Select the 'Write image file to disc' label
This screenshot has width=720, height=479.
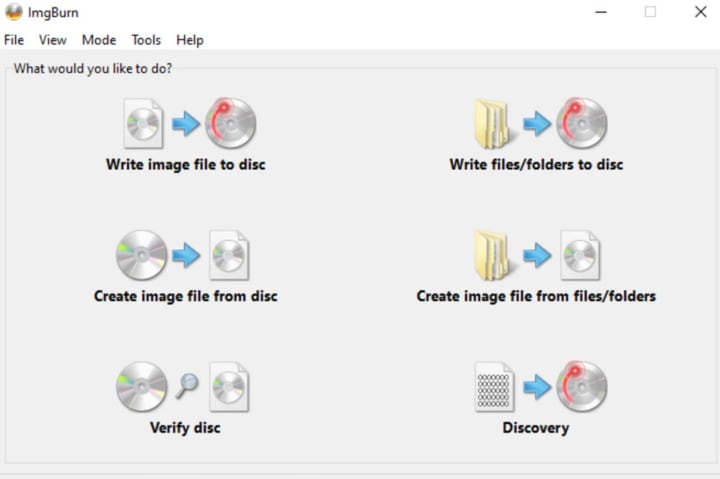[186, 164]
